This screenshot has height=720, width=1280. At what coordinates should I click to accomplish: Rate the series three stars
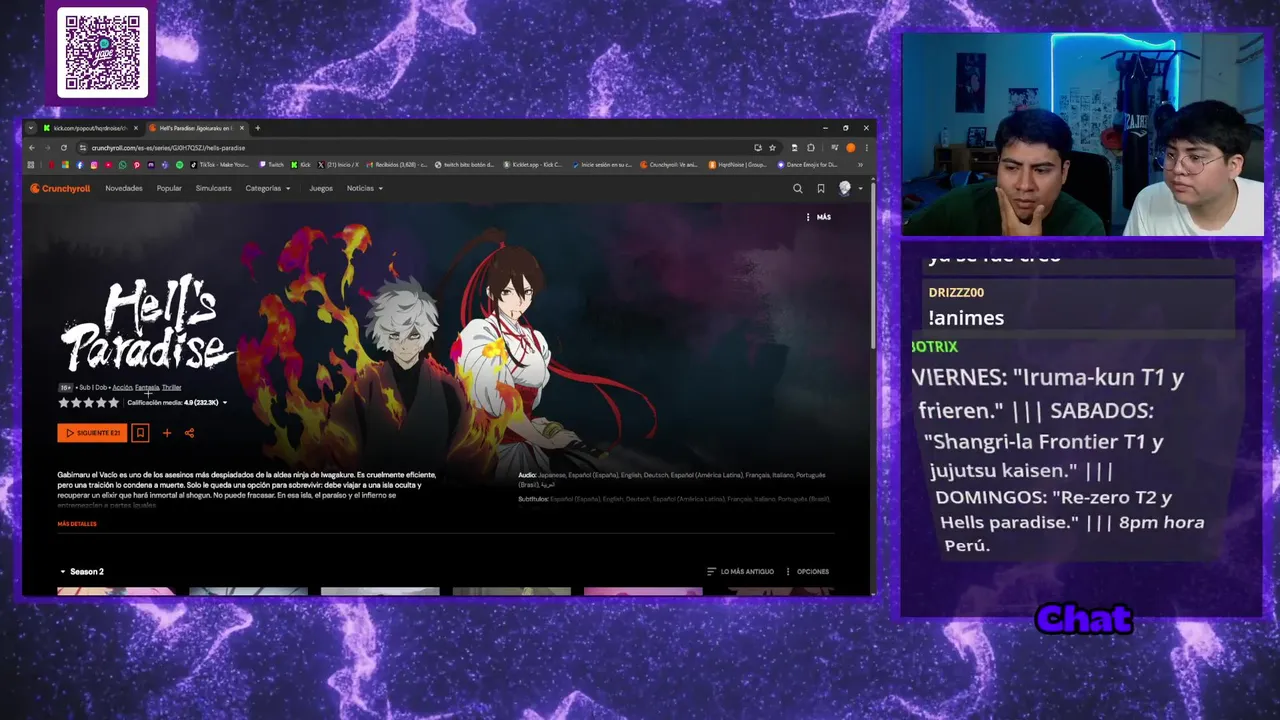88,403
